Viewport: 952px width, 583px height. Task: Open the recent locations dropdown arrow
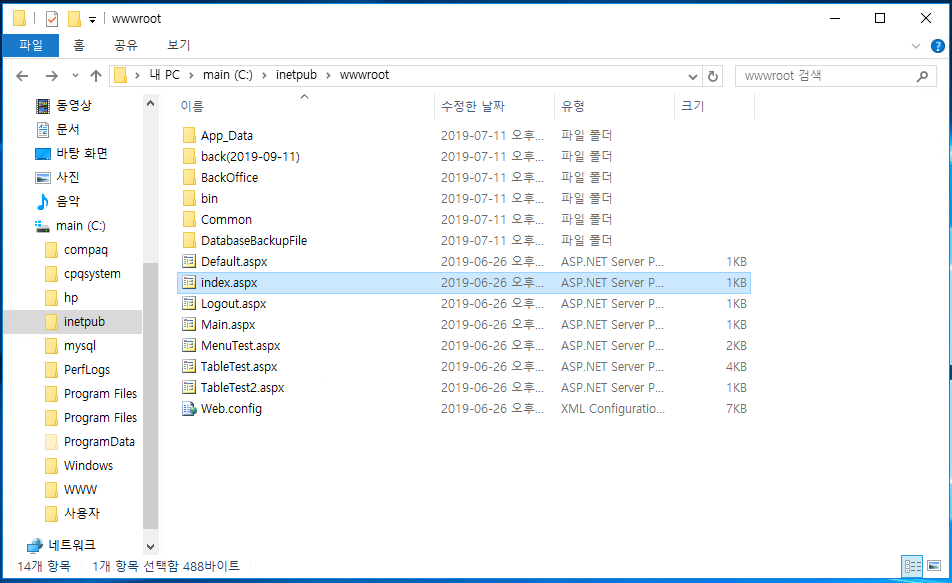click(x=75, y=76)
